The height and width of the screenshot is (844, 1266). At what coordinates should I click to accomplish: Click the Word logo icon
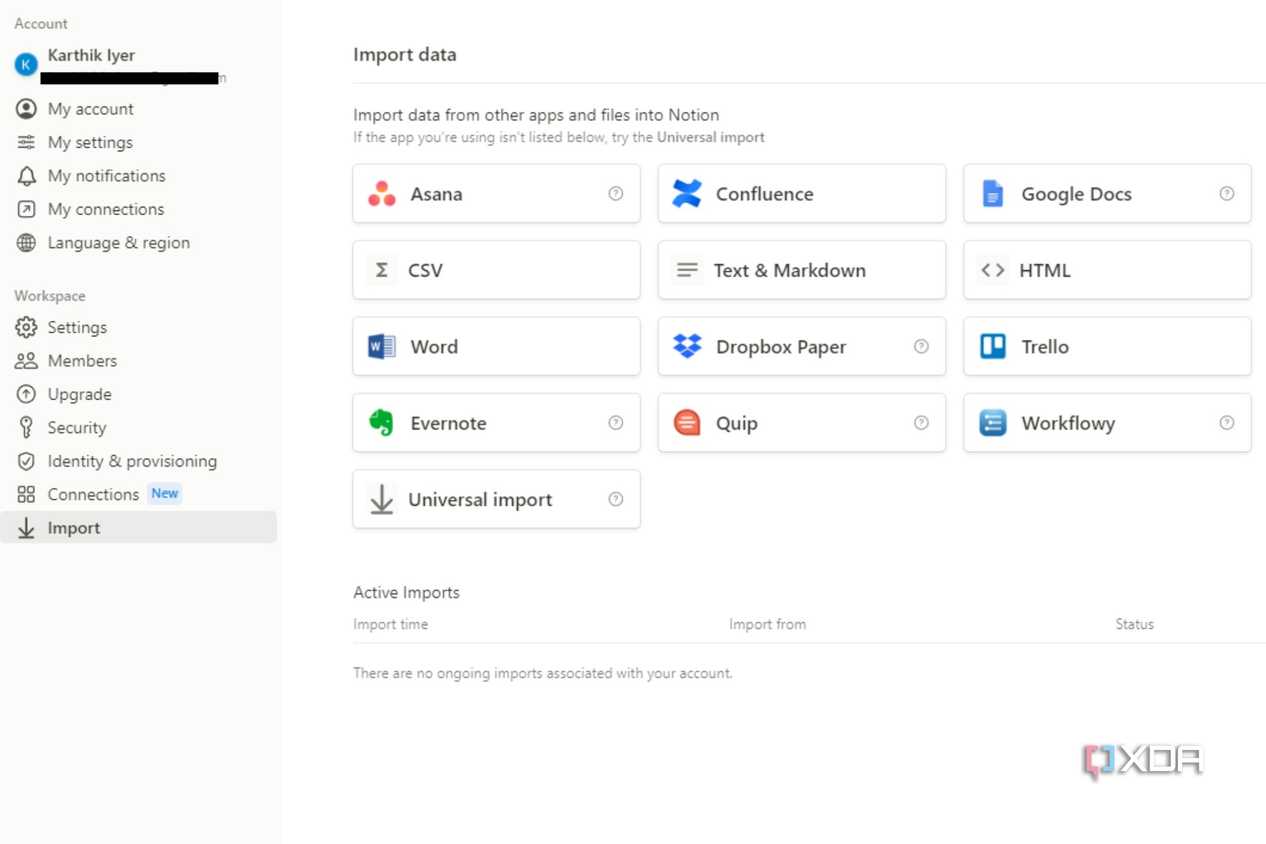[x=382, y=347]
